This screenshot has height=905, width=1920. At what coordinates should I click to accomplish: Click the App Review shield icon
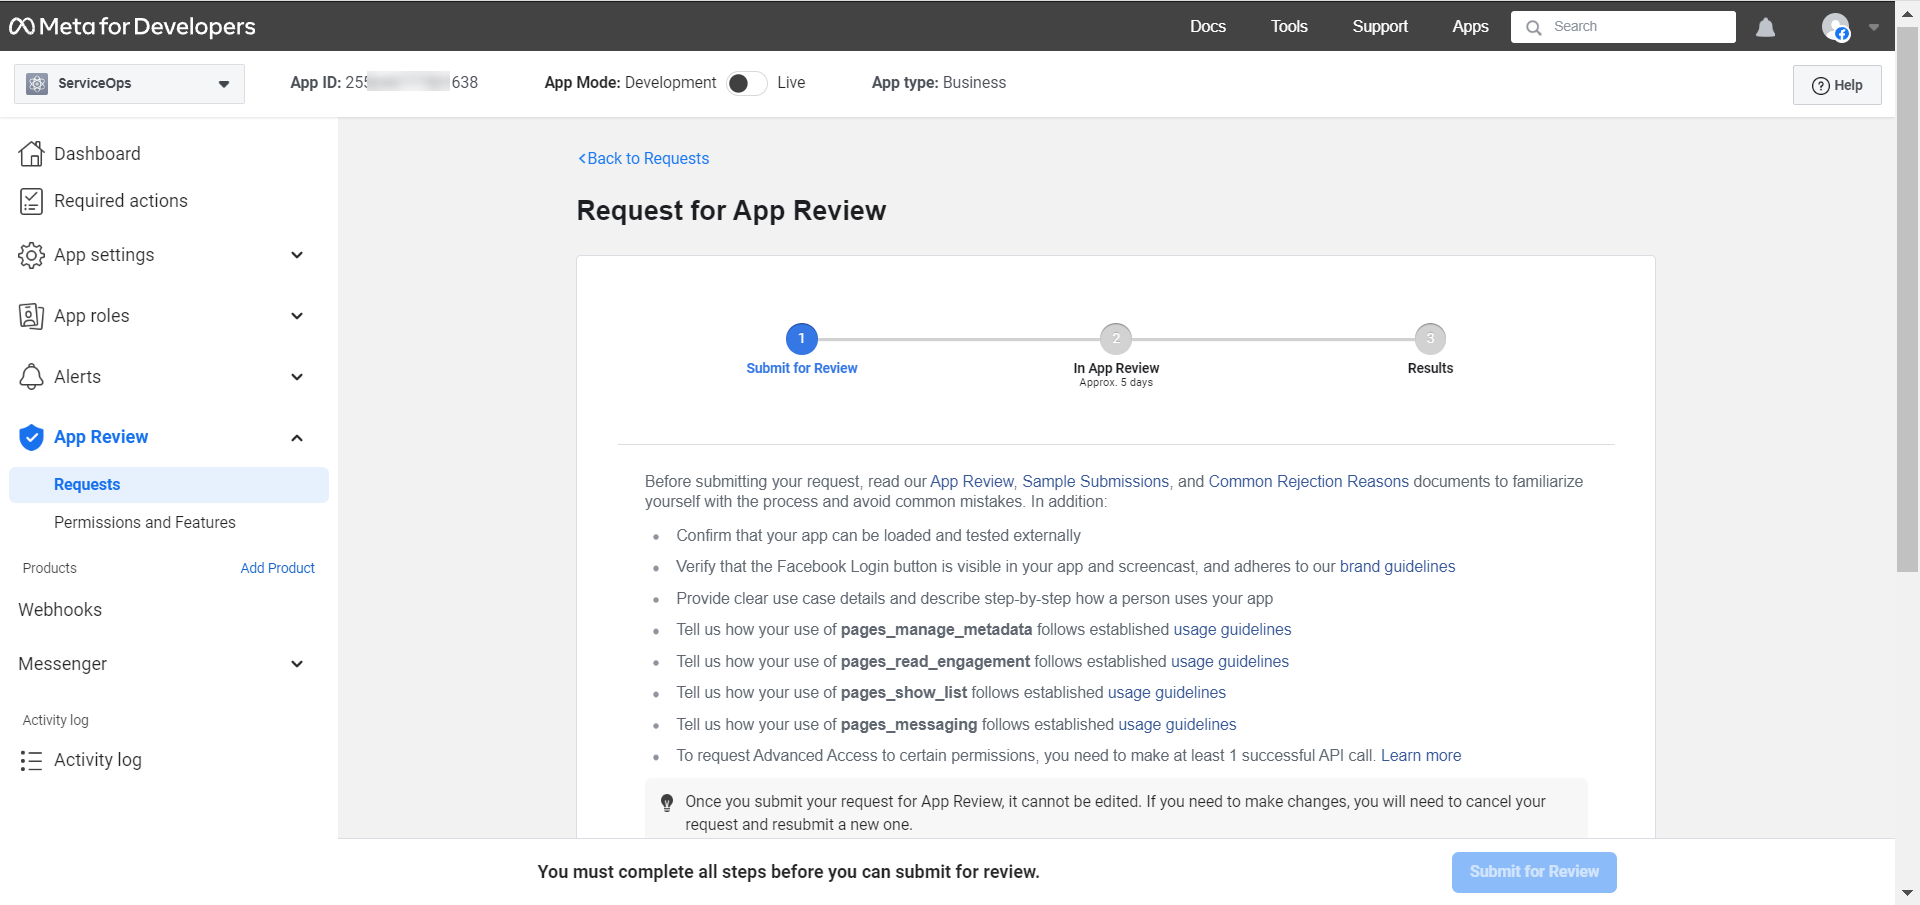[31, 437]
